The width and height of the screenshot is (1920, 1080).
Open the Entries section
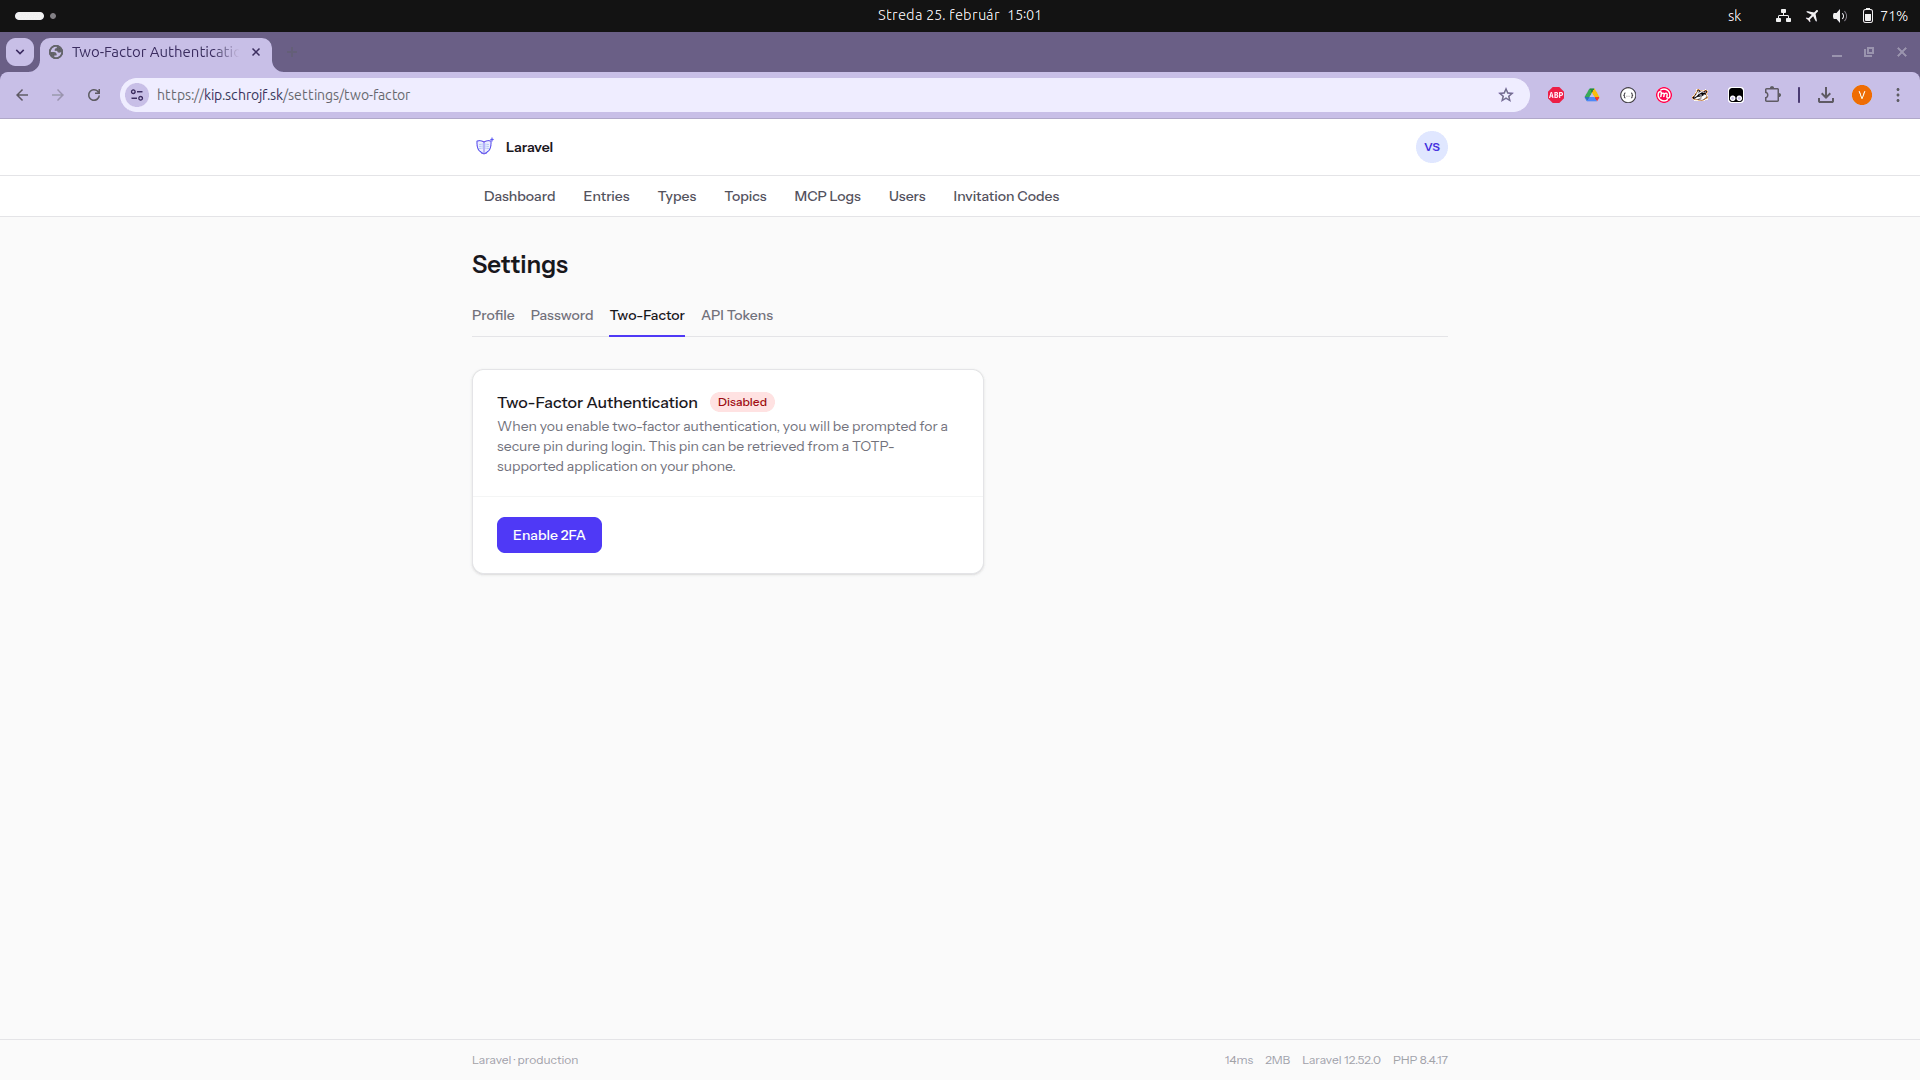tap(606, 197)
